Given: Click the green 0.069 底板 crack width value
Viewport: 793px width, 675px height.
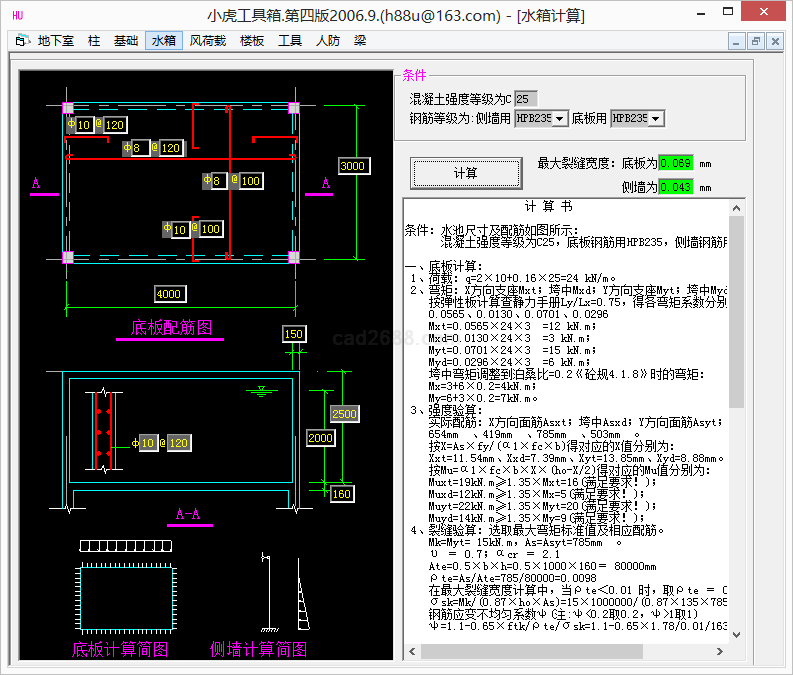Looking at the screenshot, I should (x=675, y=163).
